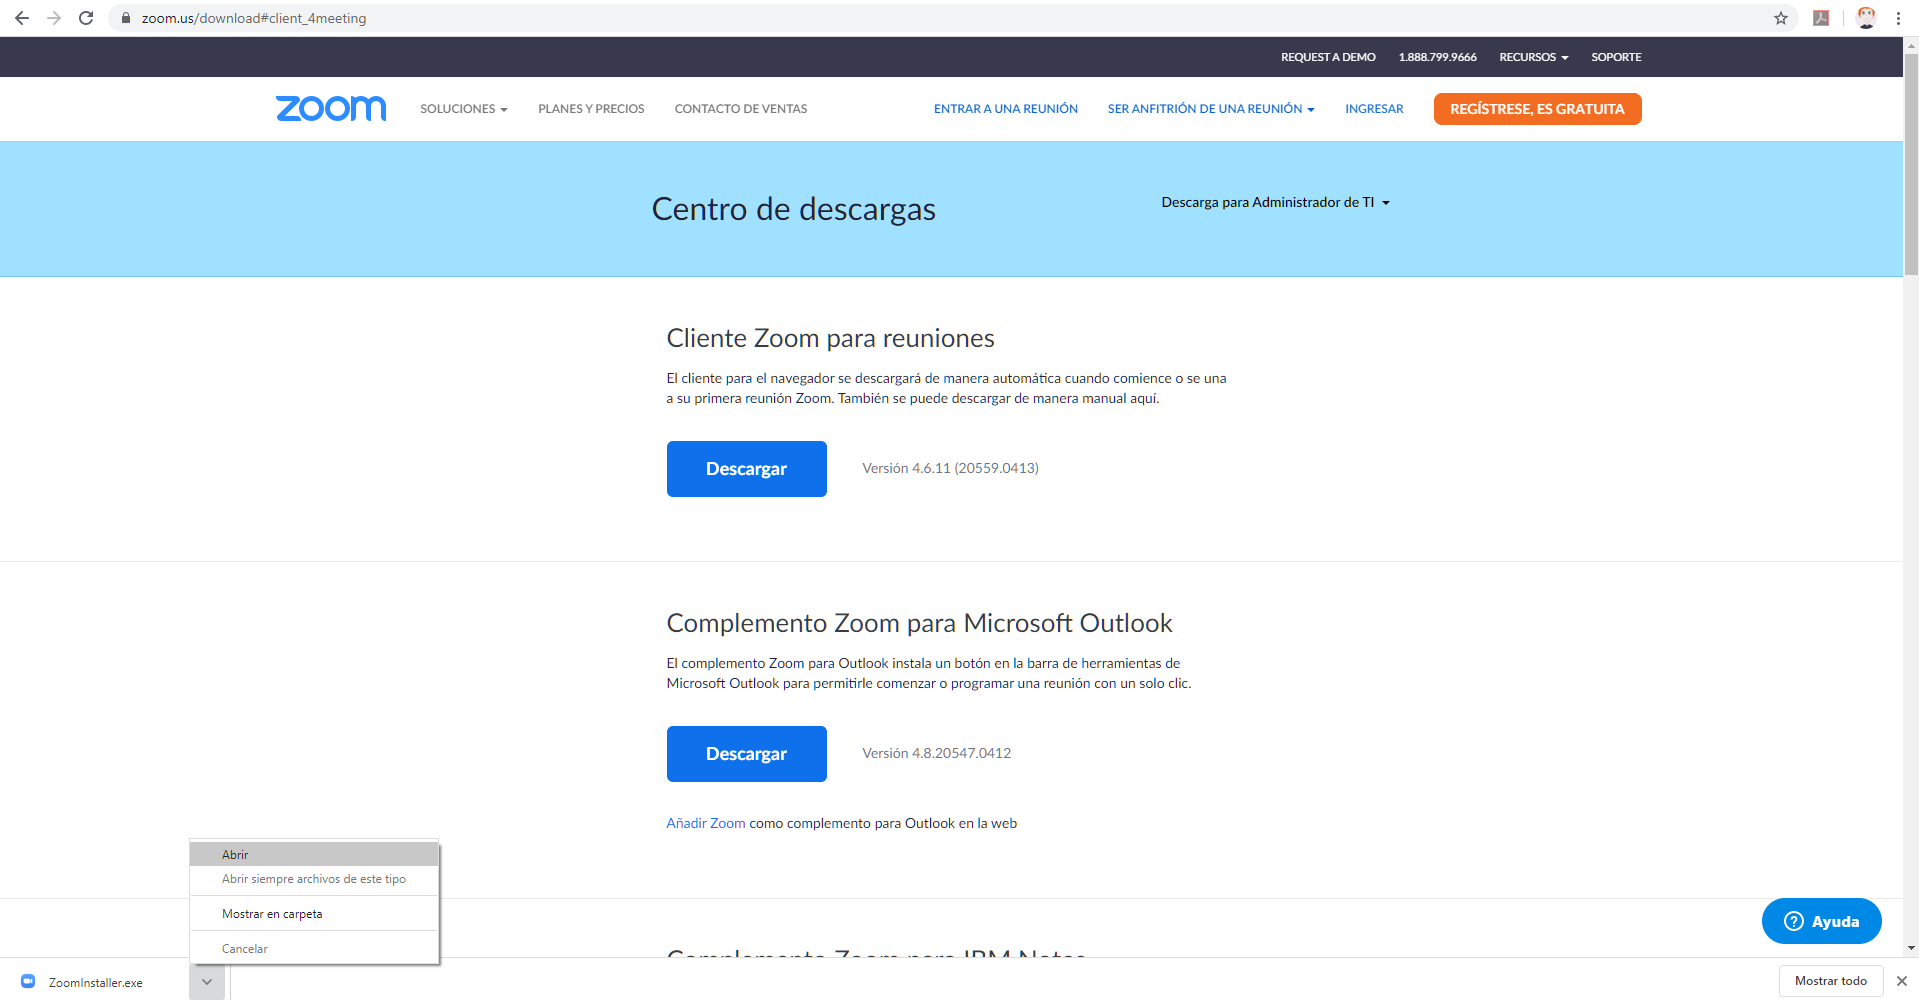Click the page vertical scrollbar thumb
The height and width of the screenshot is (1005, 1919).
coord(1911,165)
